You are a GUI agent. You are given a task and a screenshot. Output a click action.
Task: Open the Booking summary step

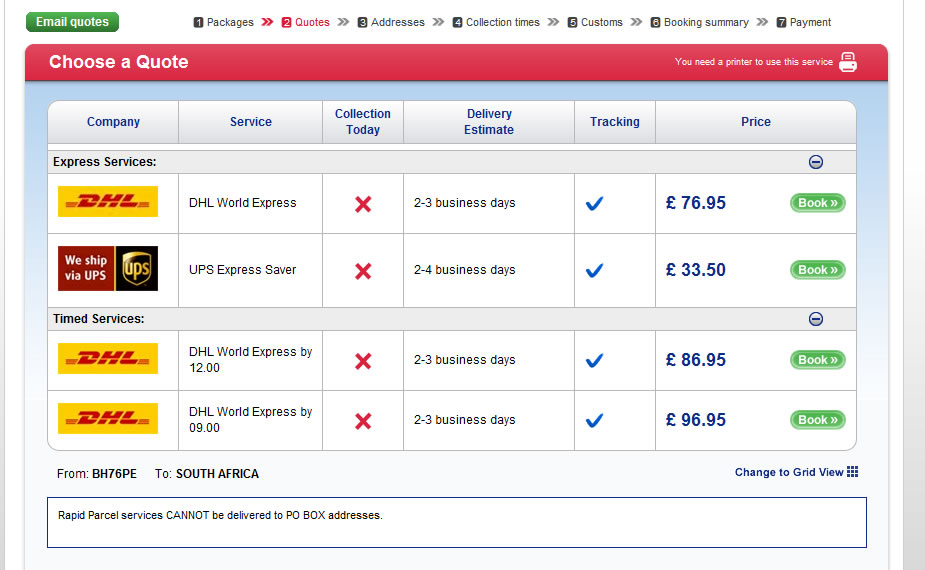coord(699,22)
